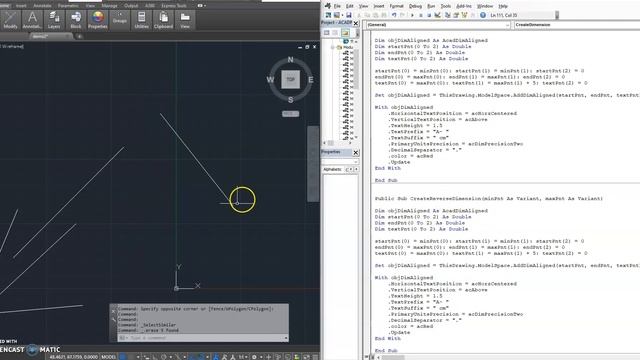The image size is (640, 360).
Task: Open Properties Window icon in VBA toolbar
Action: click(456, 15)
